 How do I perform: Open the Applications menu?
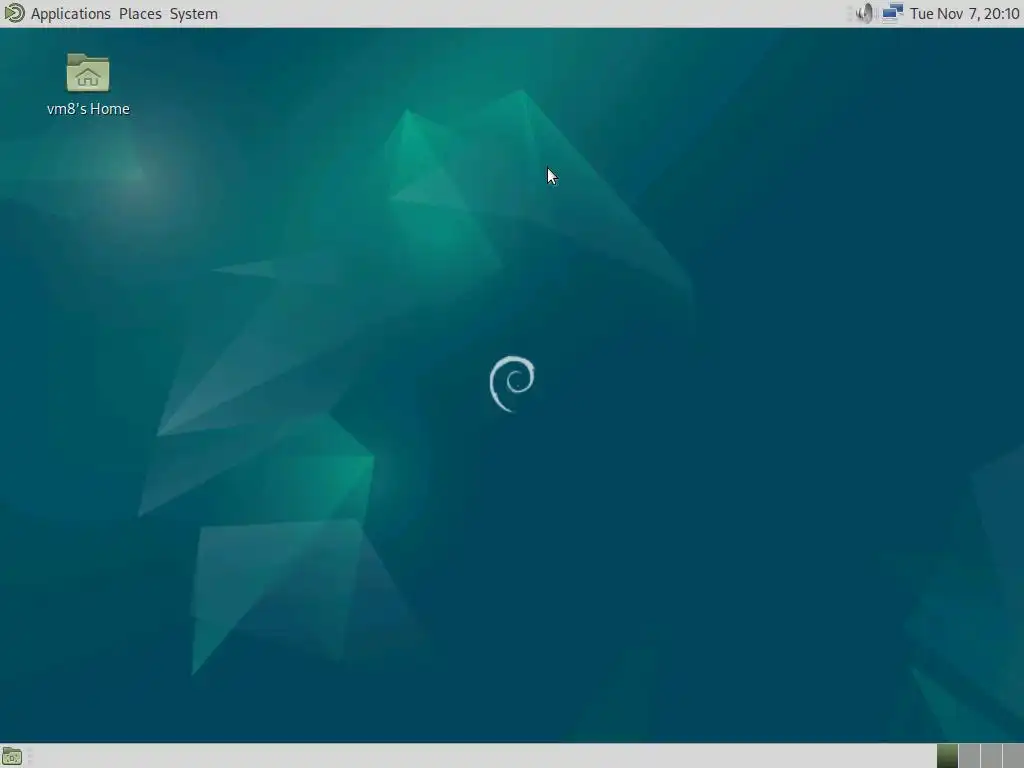pos(71,14)
